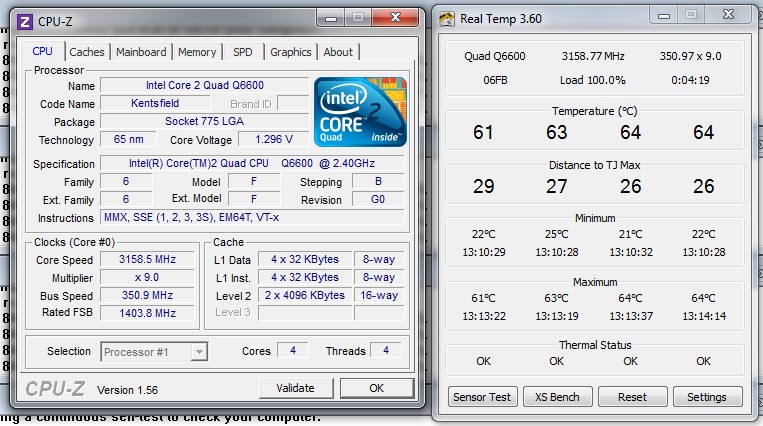Close the CPU-Z window
The width and height of the screenshot is (763, 426).
pyautogui.click(x=395, y=18)
